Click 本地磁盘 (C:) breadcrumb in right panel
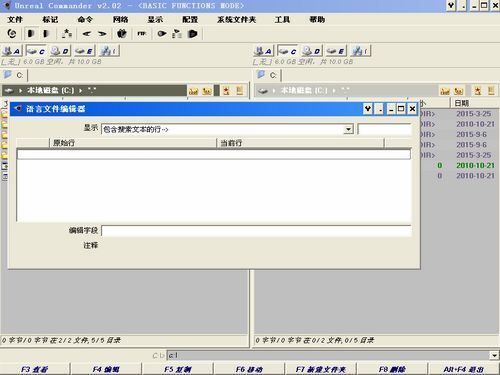The image size is (500, 375). tap(304, 90)
